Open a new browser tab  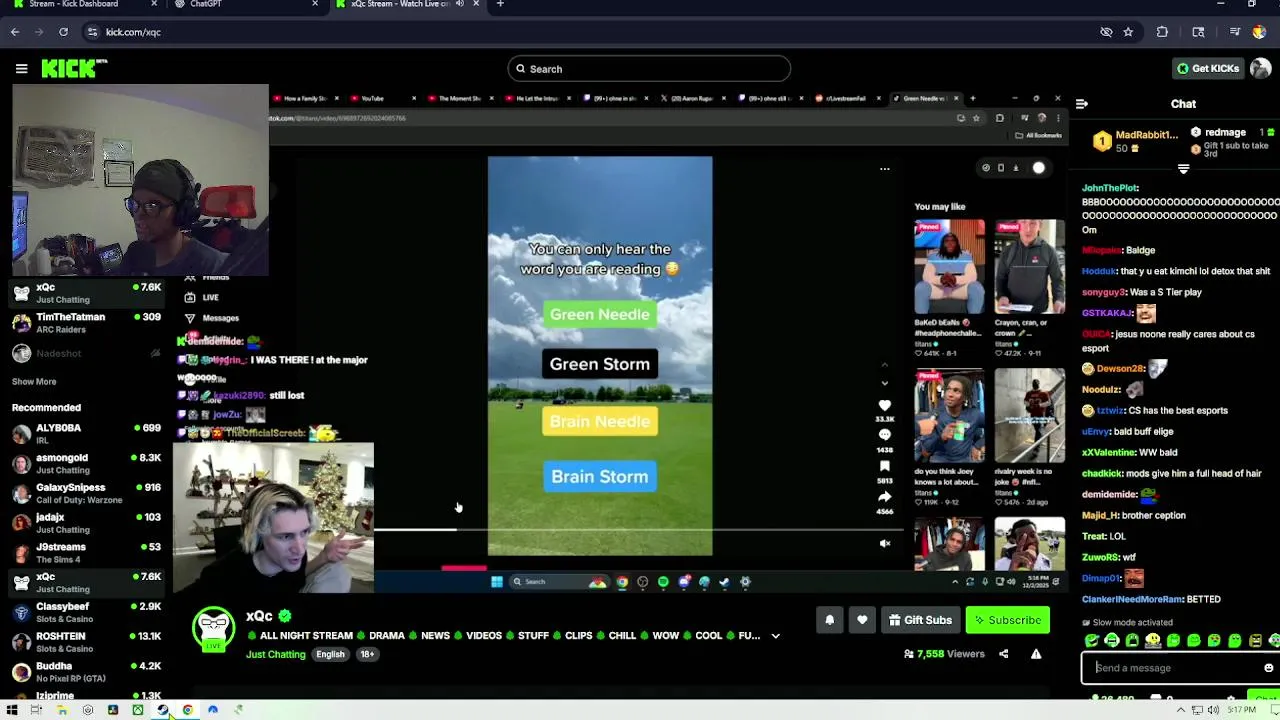pos(500,4)
